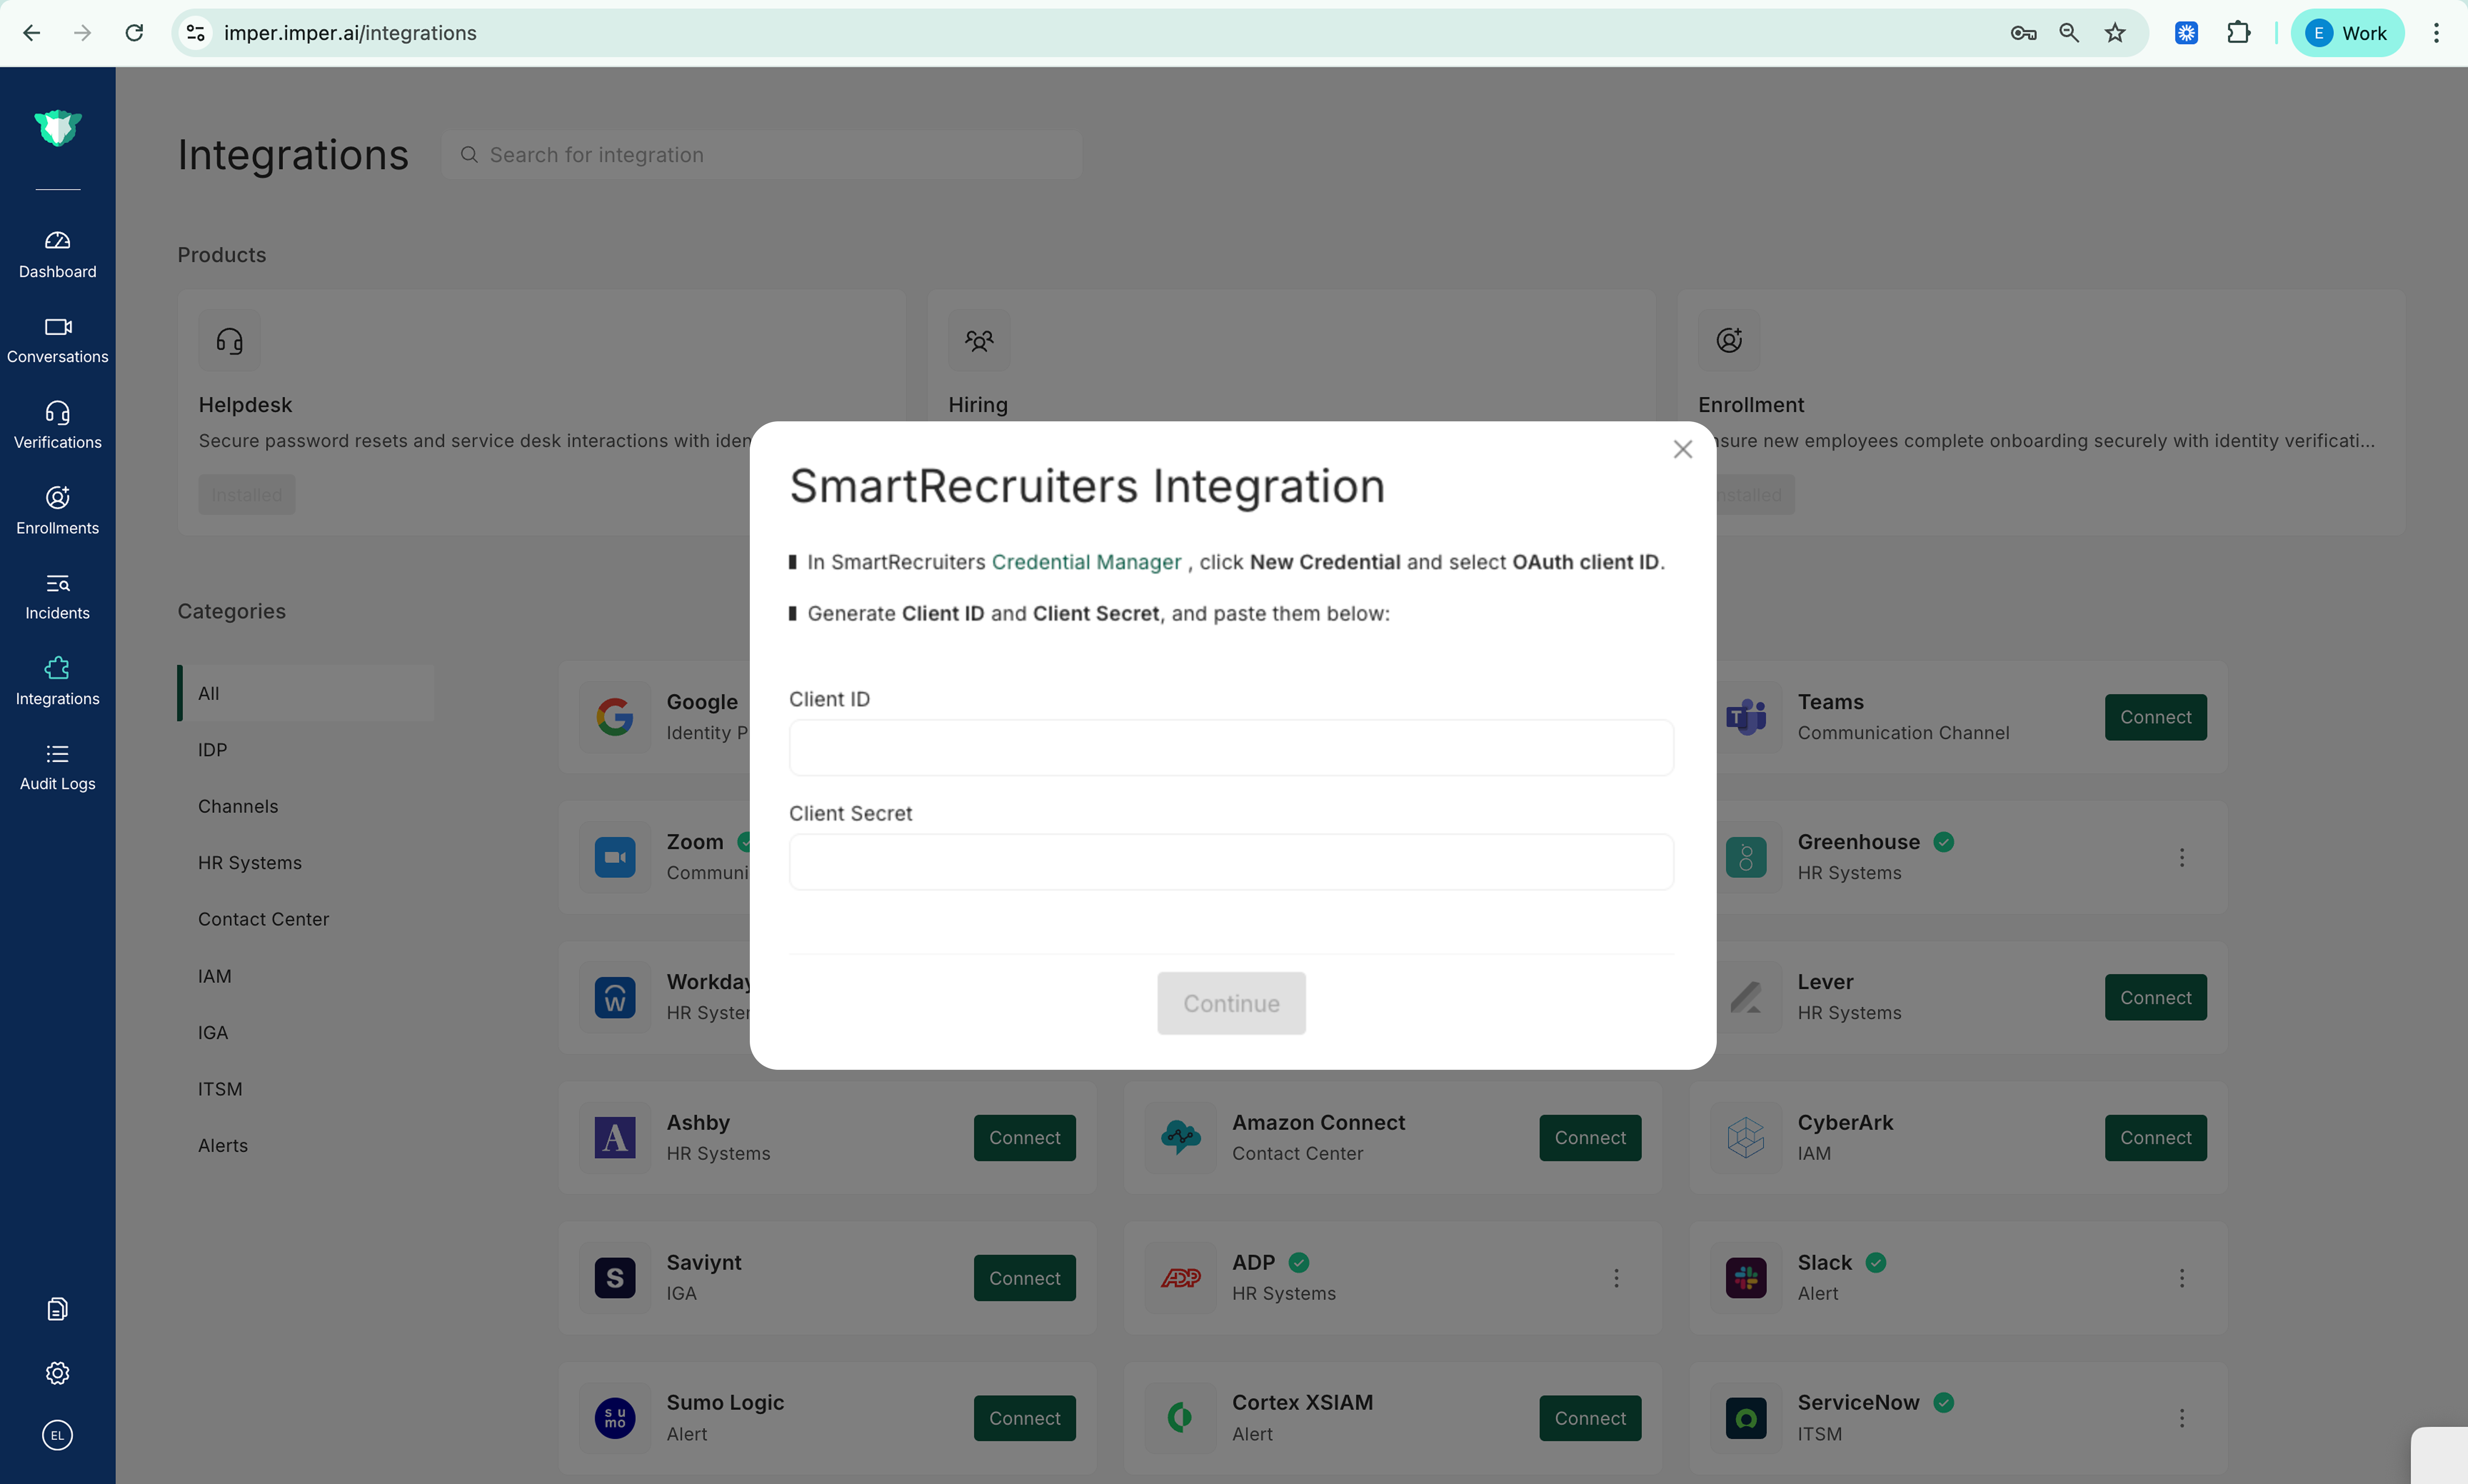Click the Greenhouse integration logo
2468x1484 pixels.
1746,857
